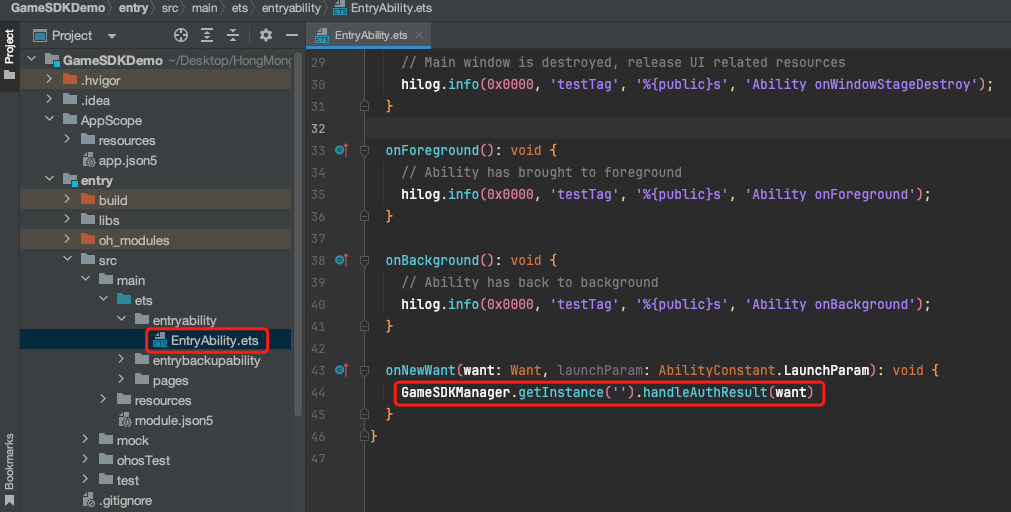Expand the ohosTest folder
1011x512 pixels.
(x=86, y=460)
